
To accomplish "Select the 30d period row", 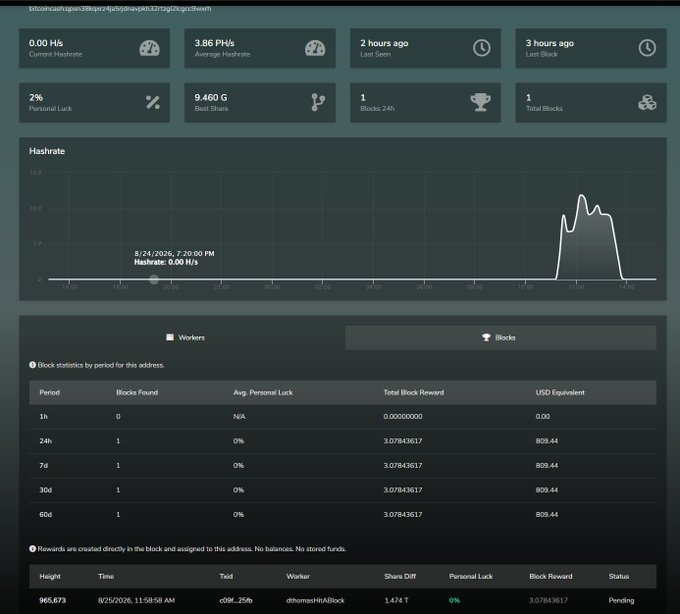I will (x=343, y=490).
